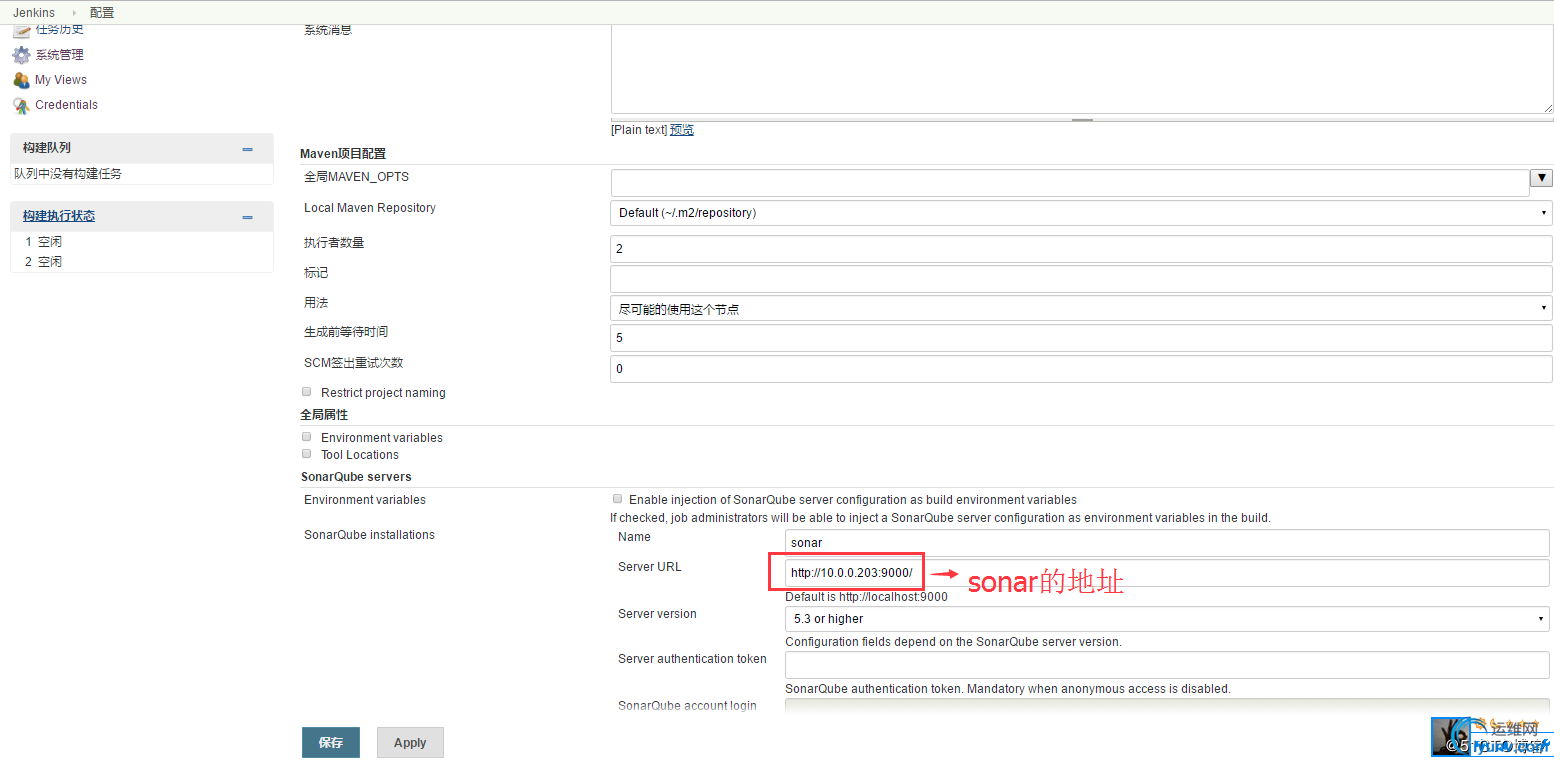This screenshot has width=1554, height=763.
Task: Enable the Environment variables checkbox under 全局属性
Action: point(307,437)
